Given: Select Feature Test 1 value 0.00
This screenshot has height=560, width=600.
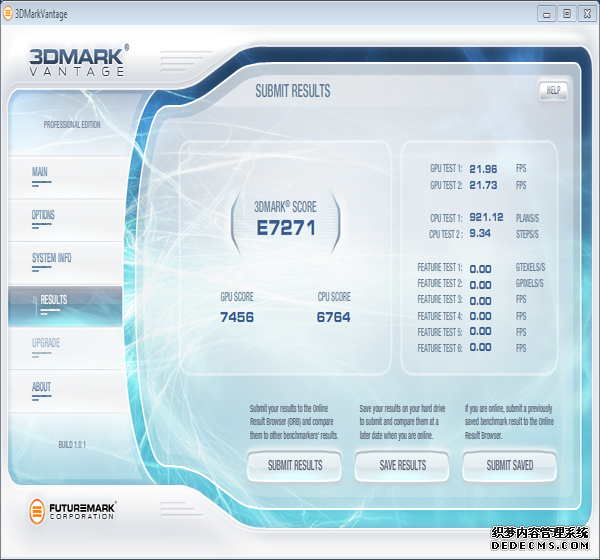Looking at the screenshot, I should point(480,269).
